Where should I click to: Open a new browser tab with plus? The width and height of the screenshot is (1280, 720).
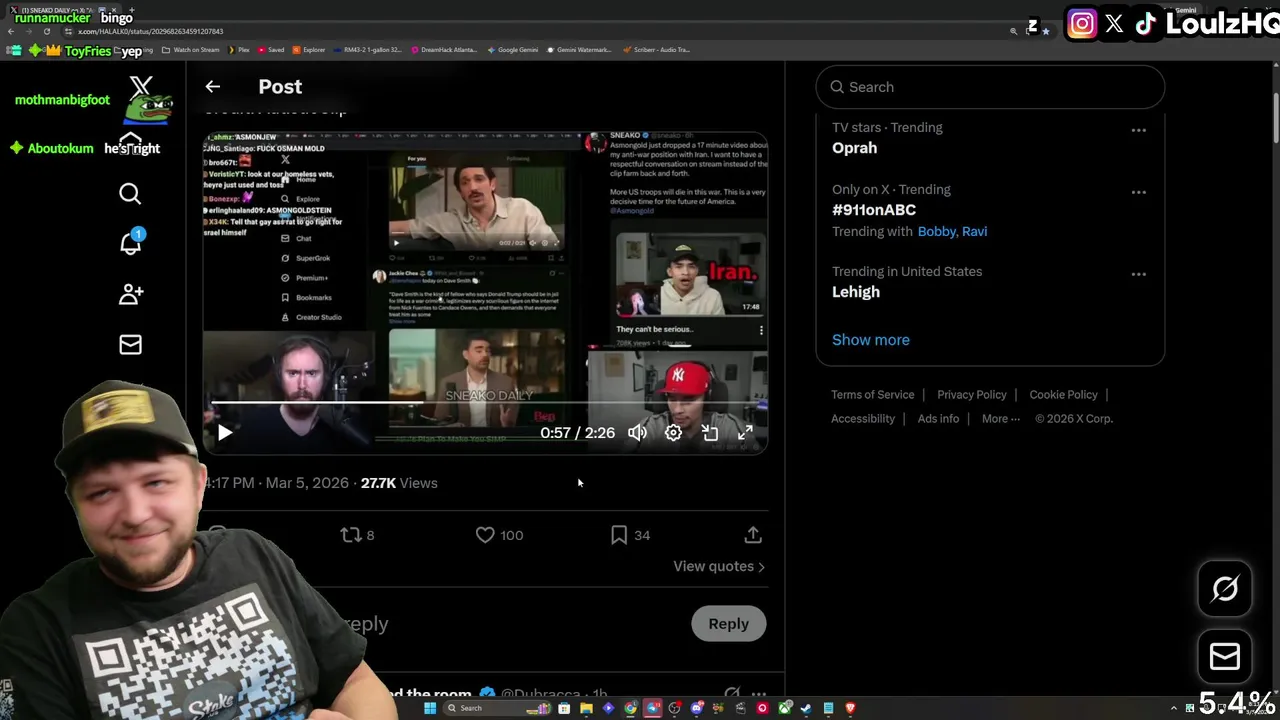tap(131, 10)
